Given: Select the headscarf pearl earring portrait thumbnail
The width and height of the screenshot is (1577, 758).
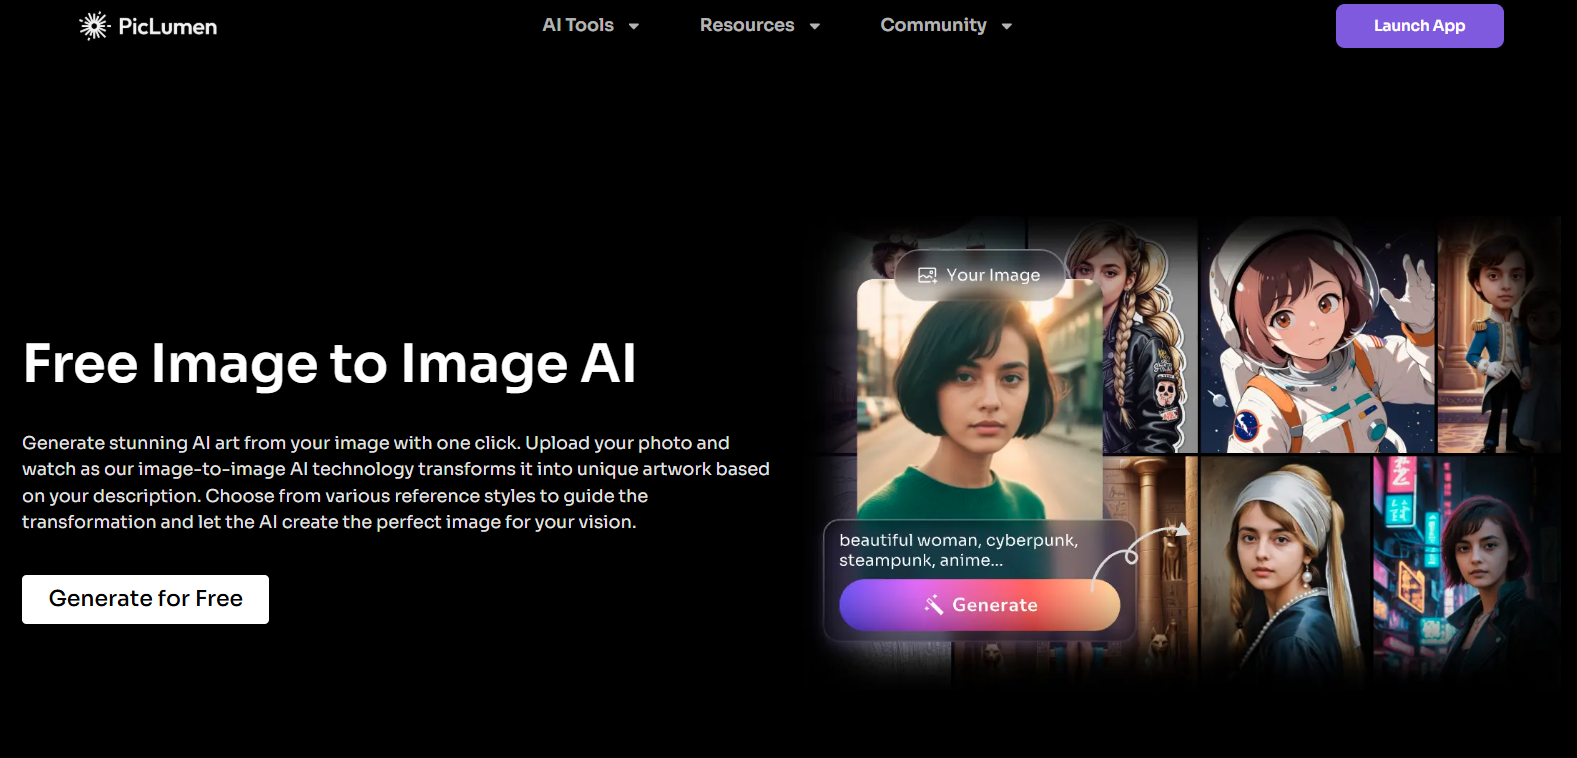Looking at the screenshot, I should [1285, 570].
